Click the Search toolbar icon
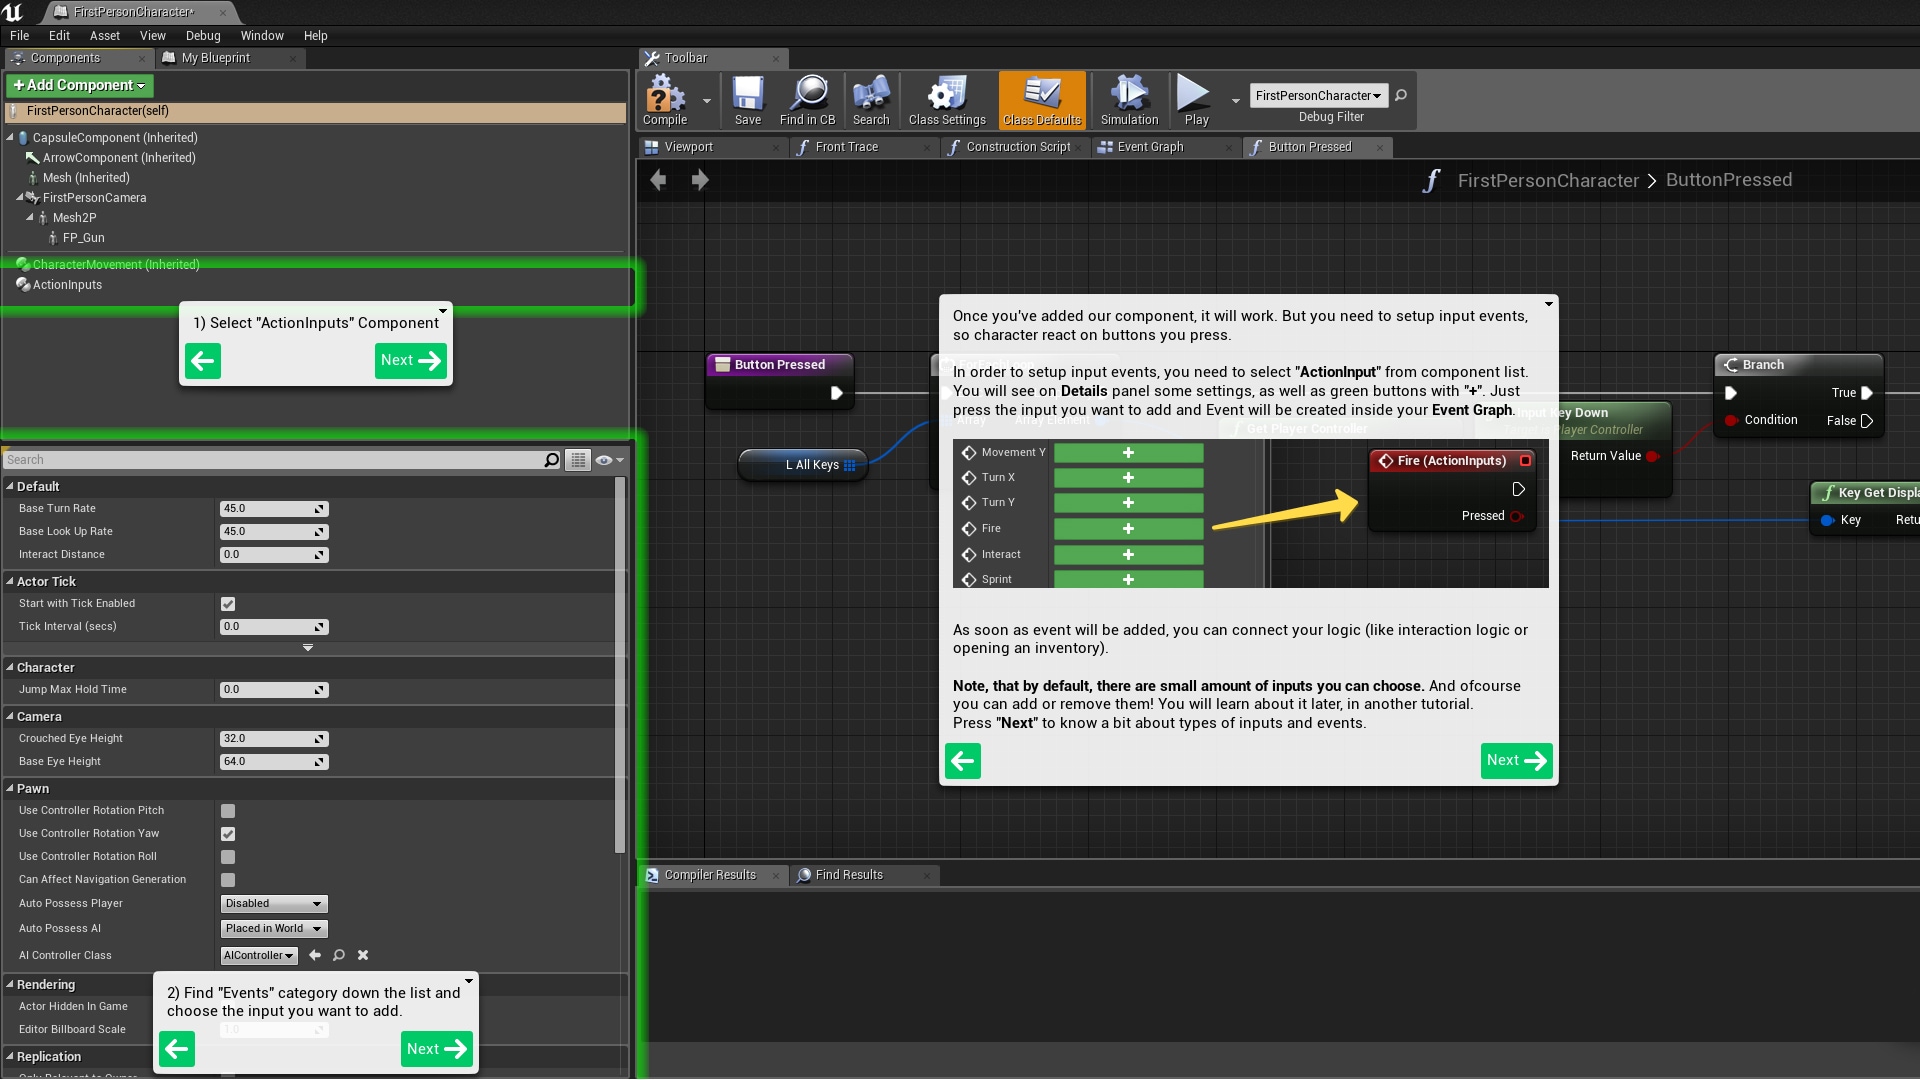The width and height of the screenshot is (1920, 1080). (x=870, y=99)
